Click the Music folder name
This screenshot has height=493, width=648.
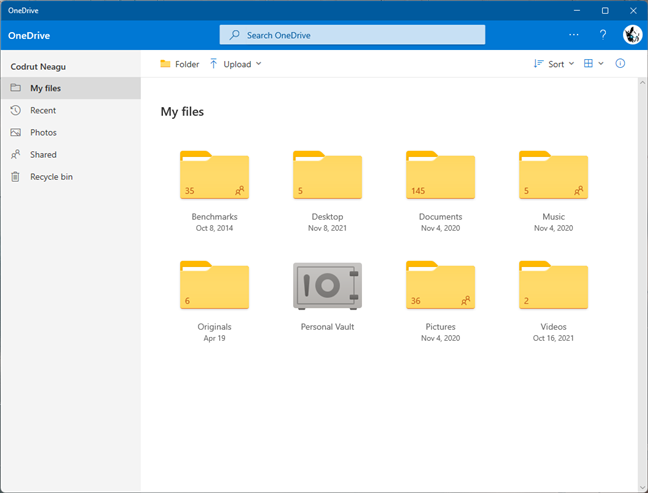click(553, 217)
